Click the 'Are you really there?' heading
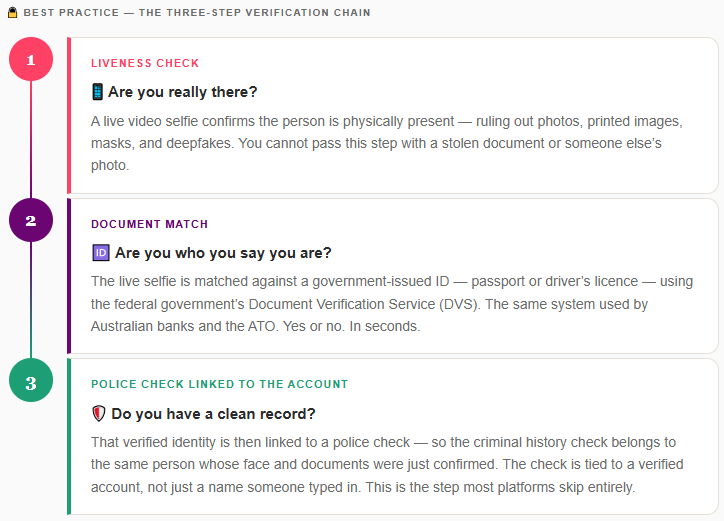The image size is (724, 521). (183, 92)
